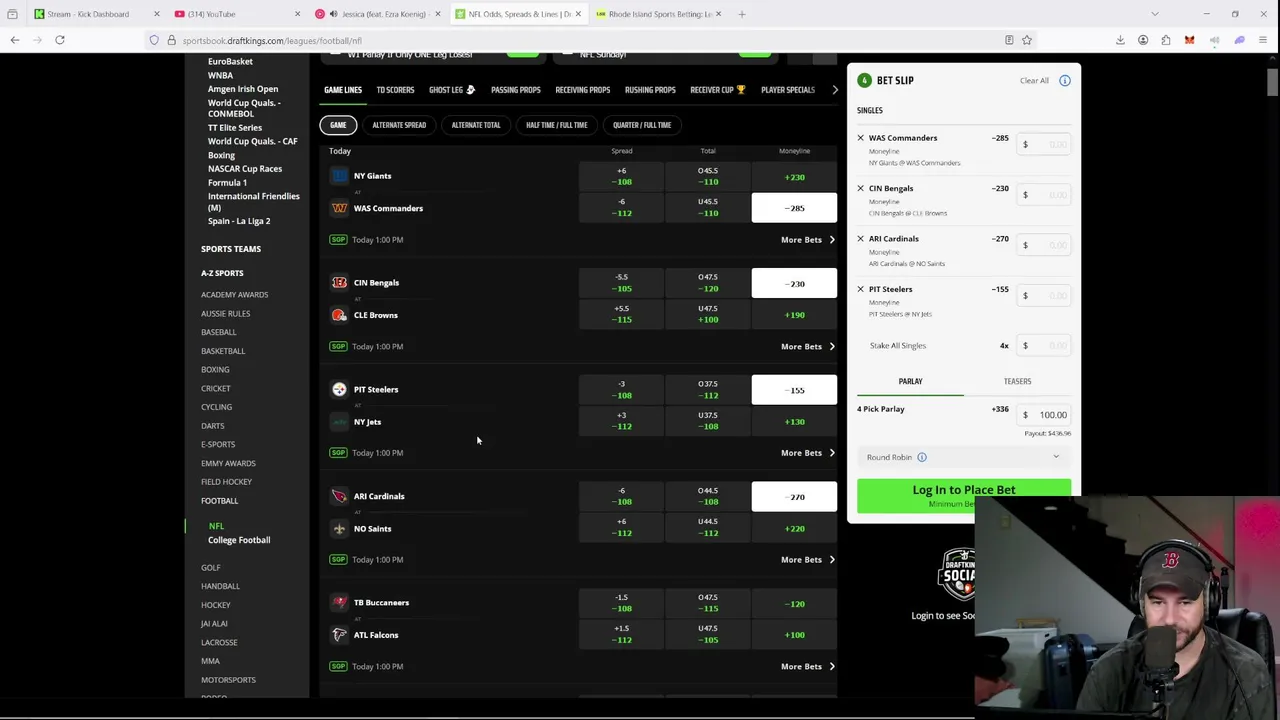Select Game filter pill
Image resolution: width=1280 pixels, height=720 pixels.
[x=338, y=125]
